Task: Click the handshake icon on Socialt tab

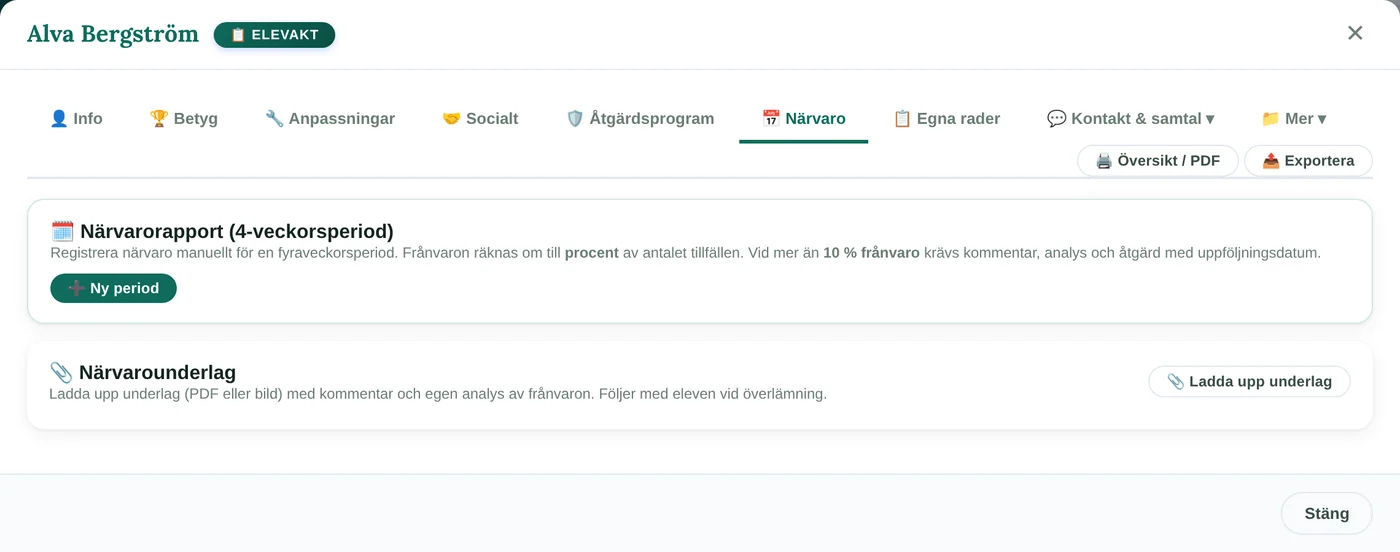Action: pyautogui.click(x=451, y=118)
